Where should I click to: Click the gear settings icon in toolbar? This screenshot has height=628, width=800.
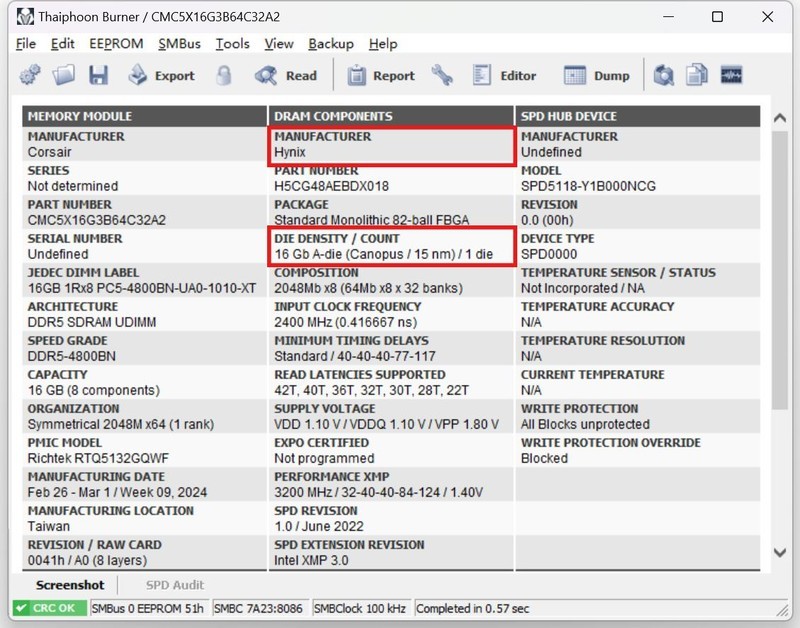(30, 75)
